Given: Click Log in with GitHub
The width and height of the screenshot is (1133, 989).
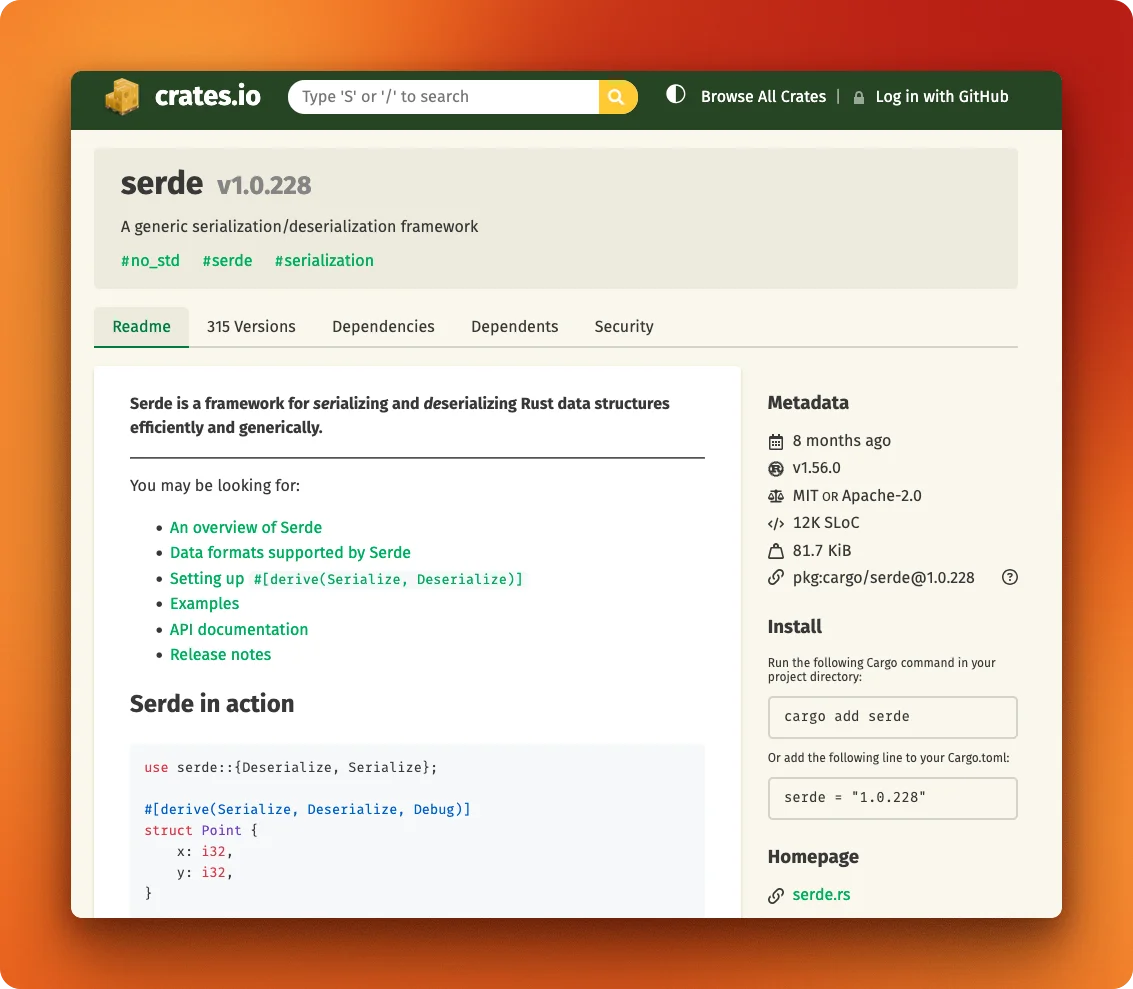Looking at the screenshot, I should pos(942,97).
